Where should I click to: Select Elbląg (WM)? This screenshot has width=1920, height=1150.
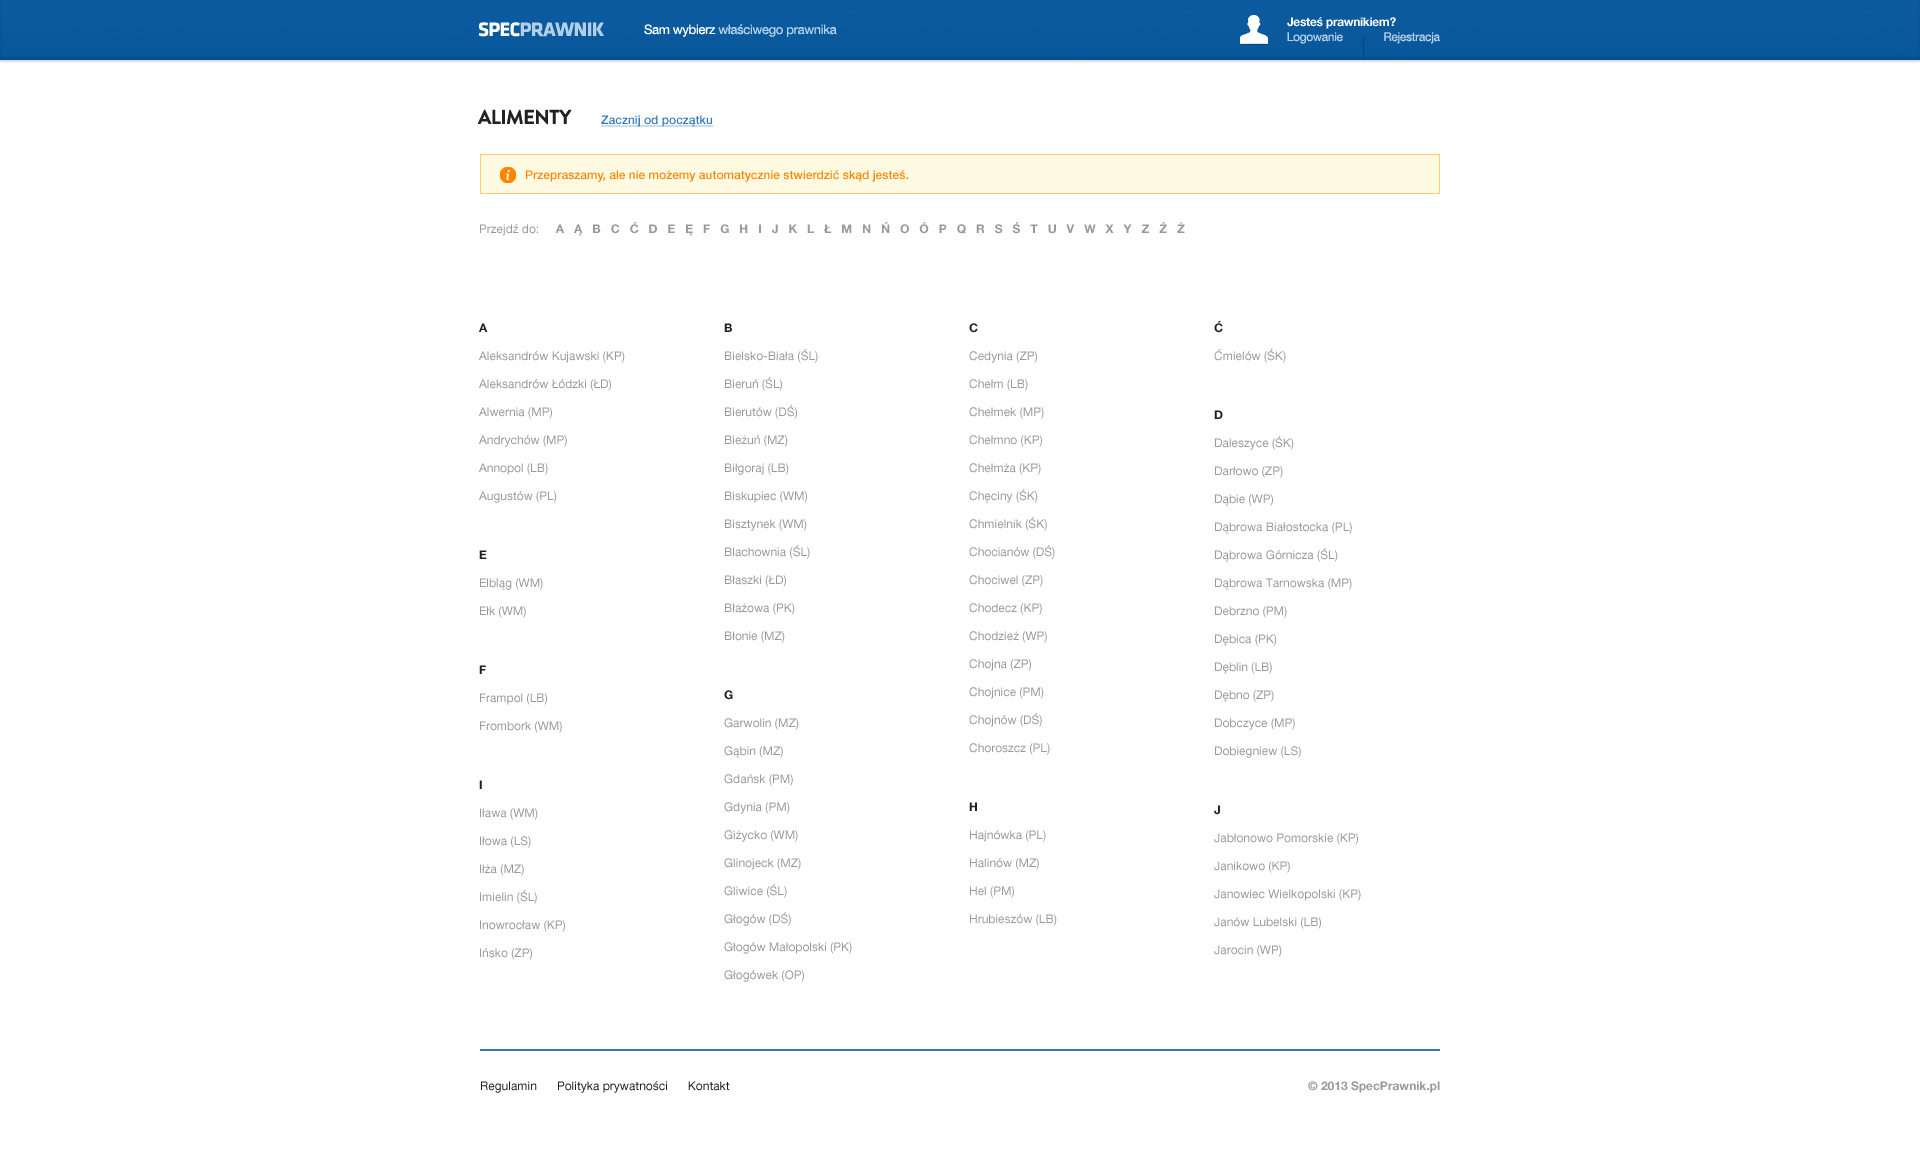tap(511, 583)
